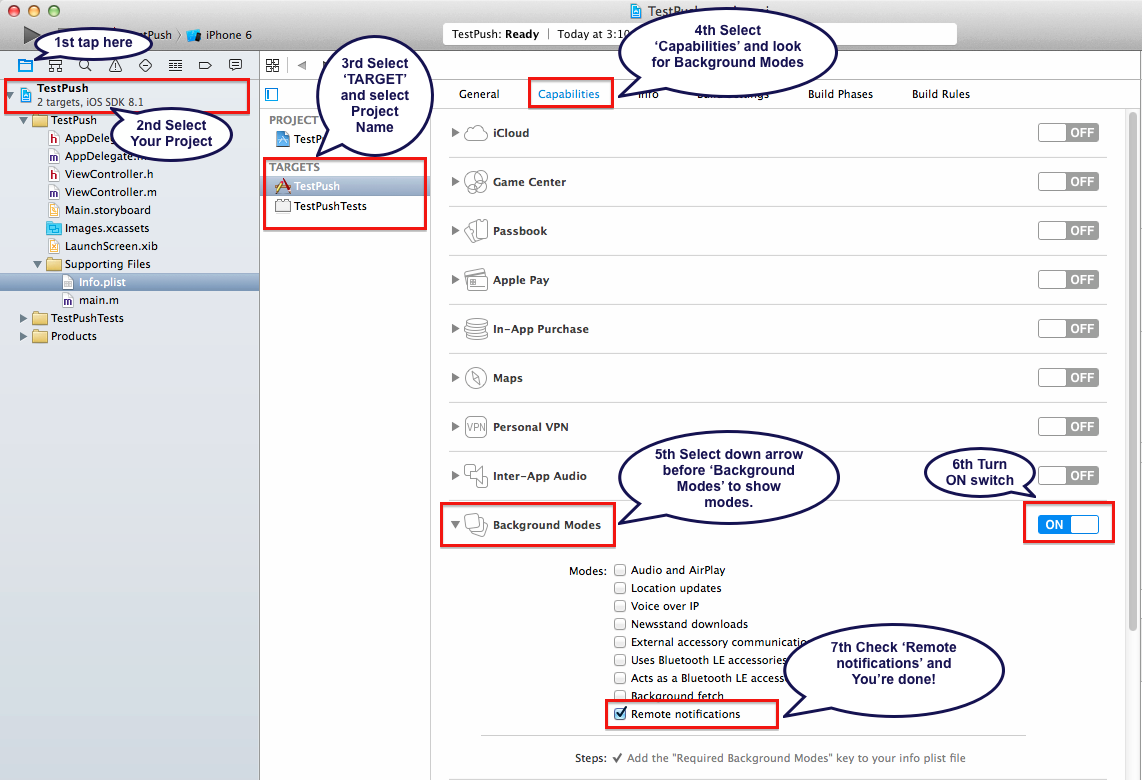The image size is (1142, 780).
Task: Open the Report navigator speech icon
Action: click(235, 66)
